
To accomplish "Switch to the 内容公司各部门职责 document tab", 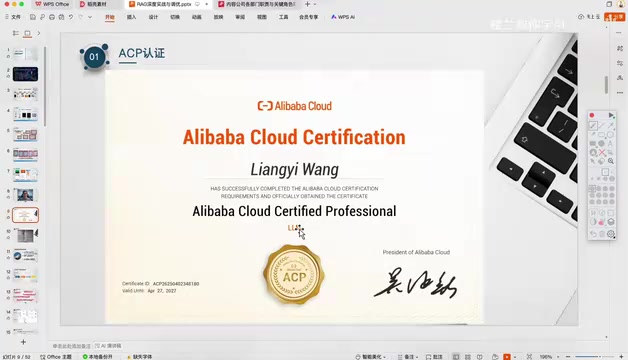I will pos(256,4).
